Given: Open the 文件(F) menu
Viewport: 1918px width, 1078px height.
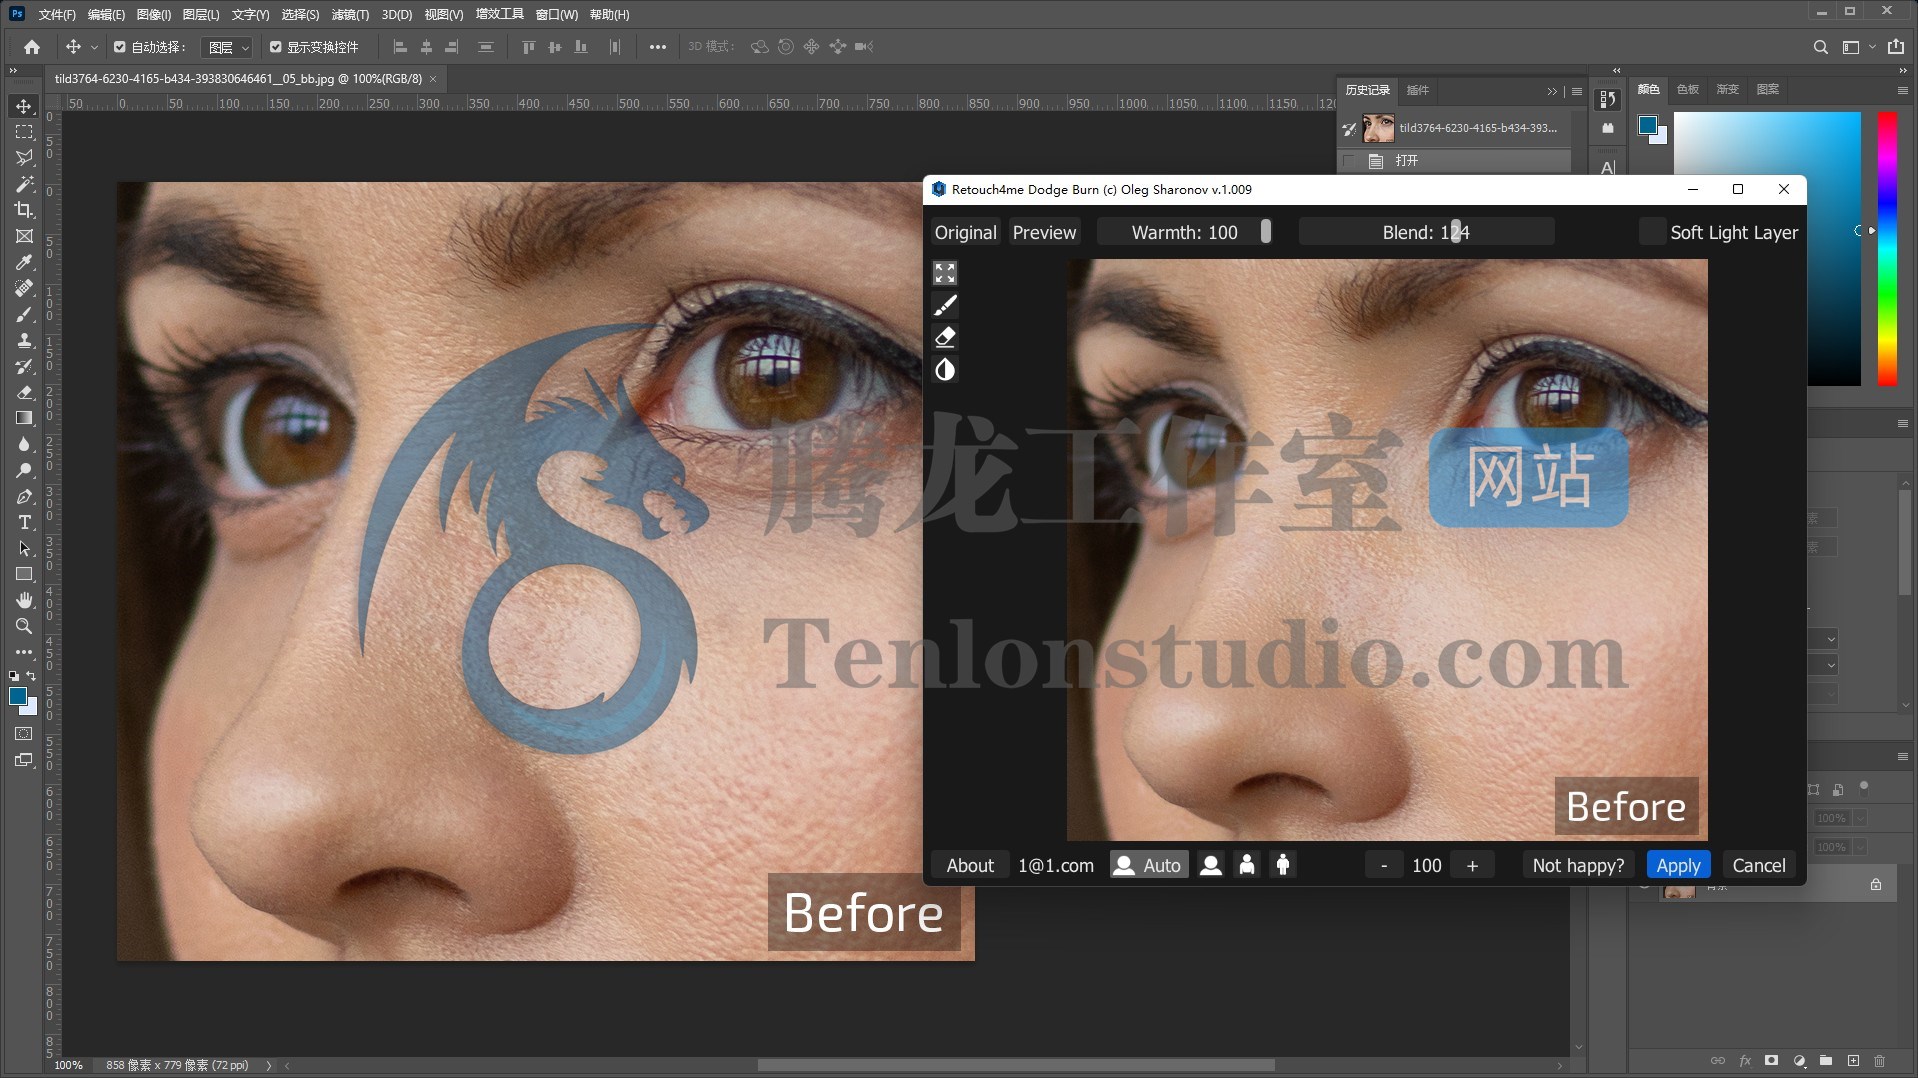Looking at the screenshot, I should pyautogui.click(x=57, y=15).
